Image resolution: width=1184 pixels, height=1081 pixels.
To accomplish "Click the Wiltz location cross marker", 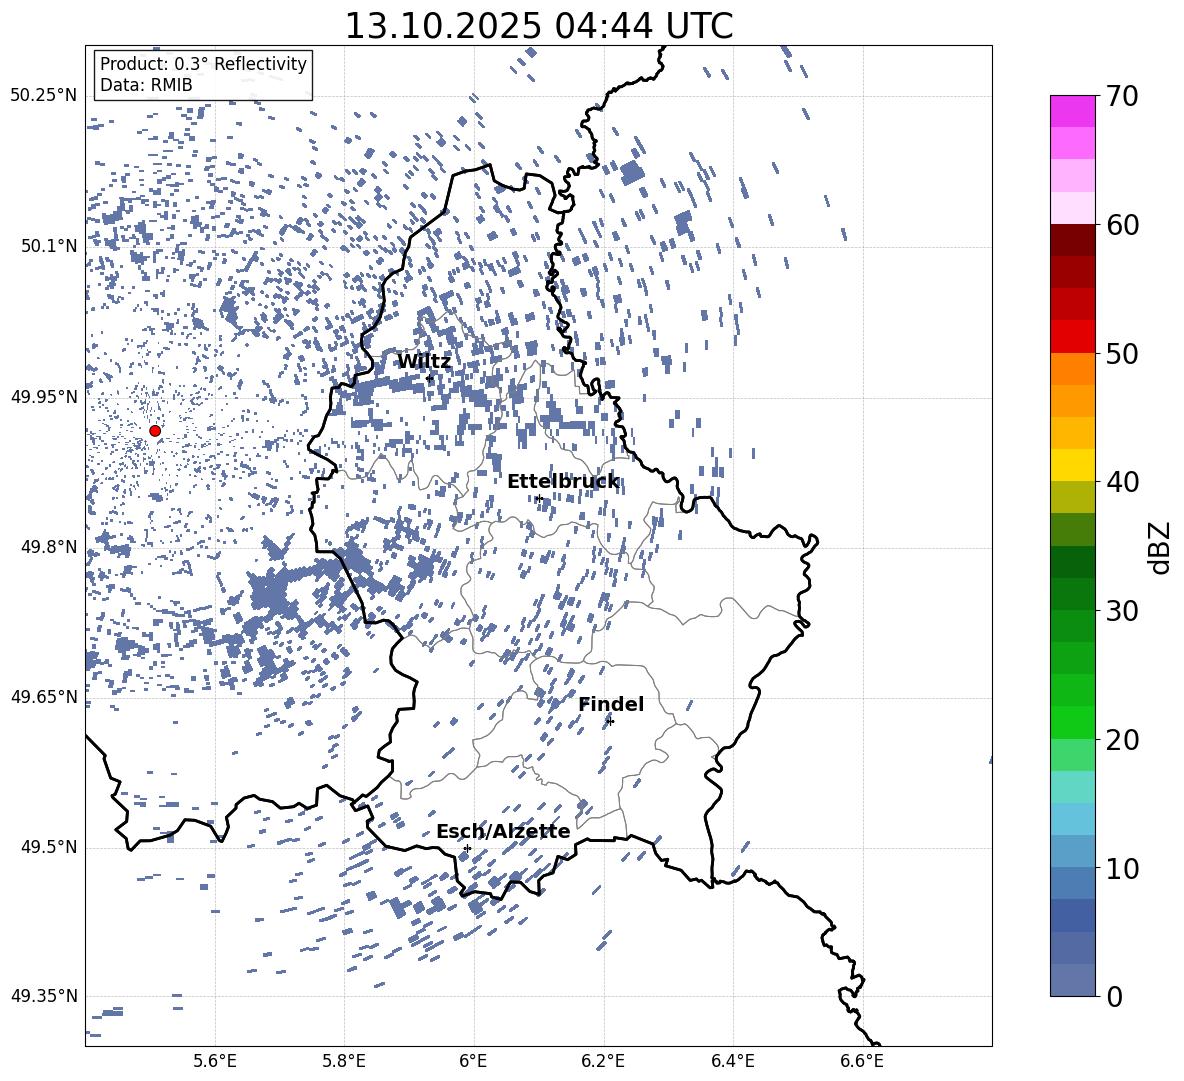I will (430, 378).
